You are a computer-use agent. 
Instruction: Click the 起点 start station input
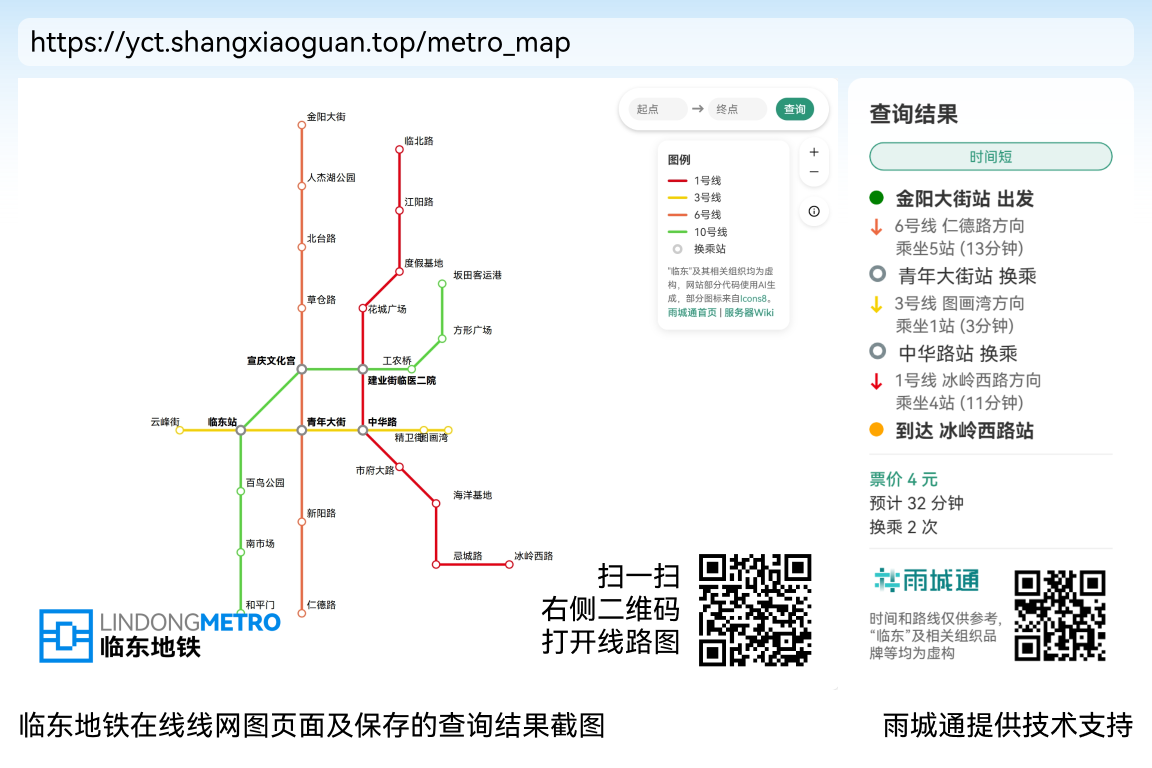pyautogui.click(x=657, y=110)
